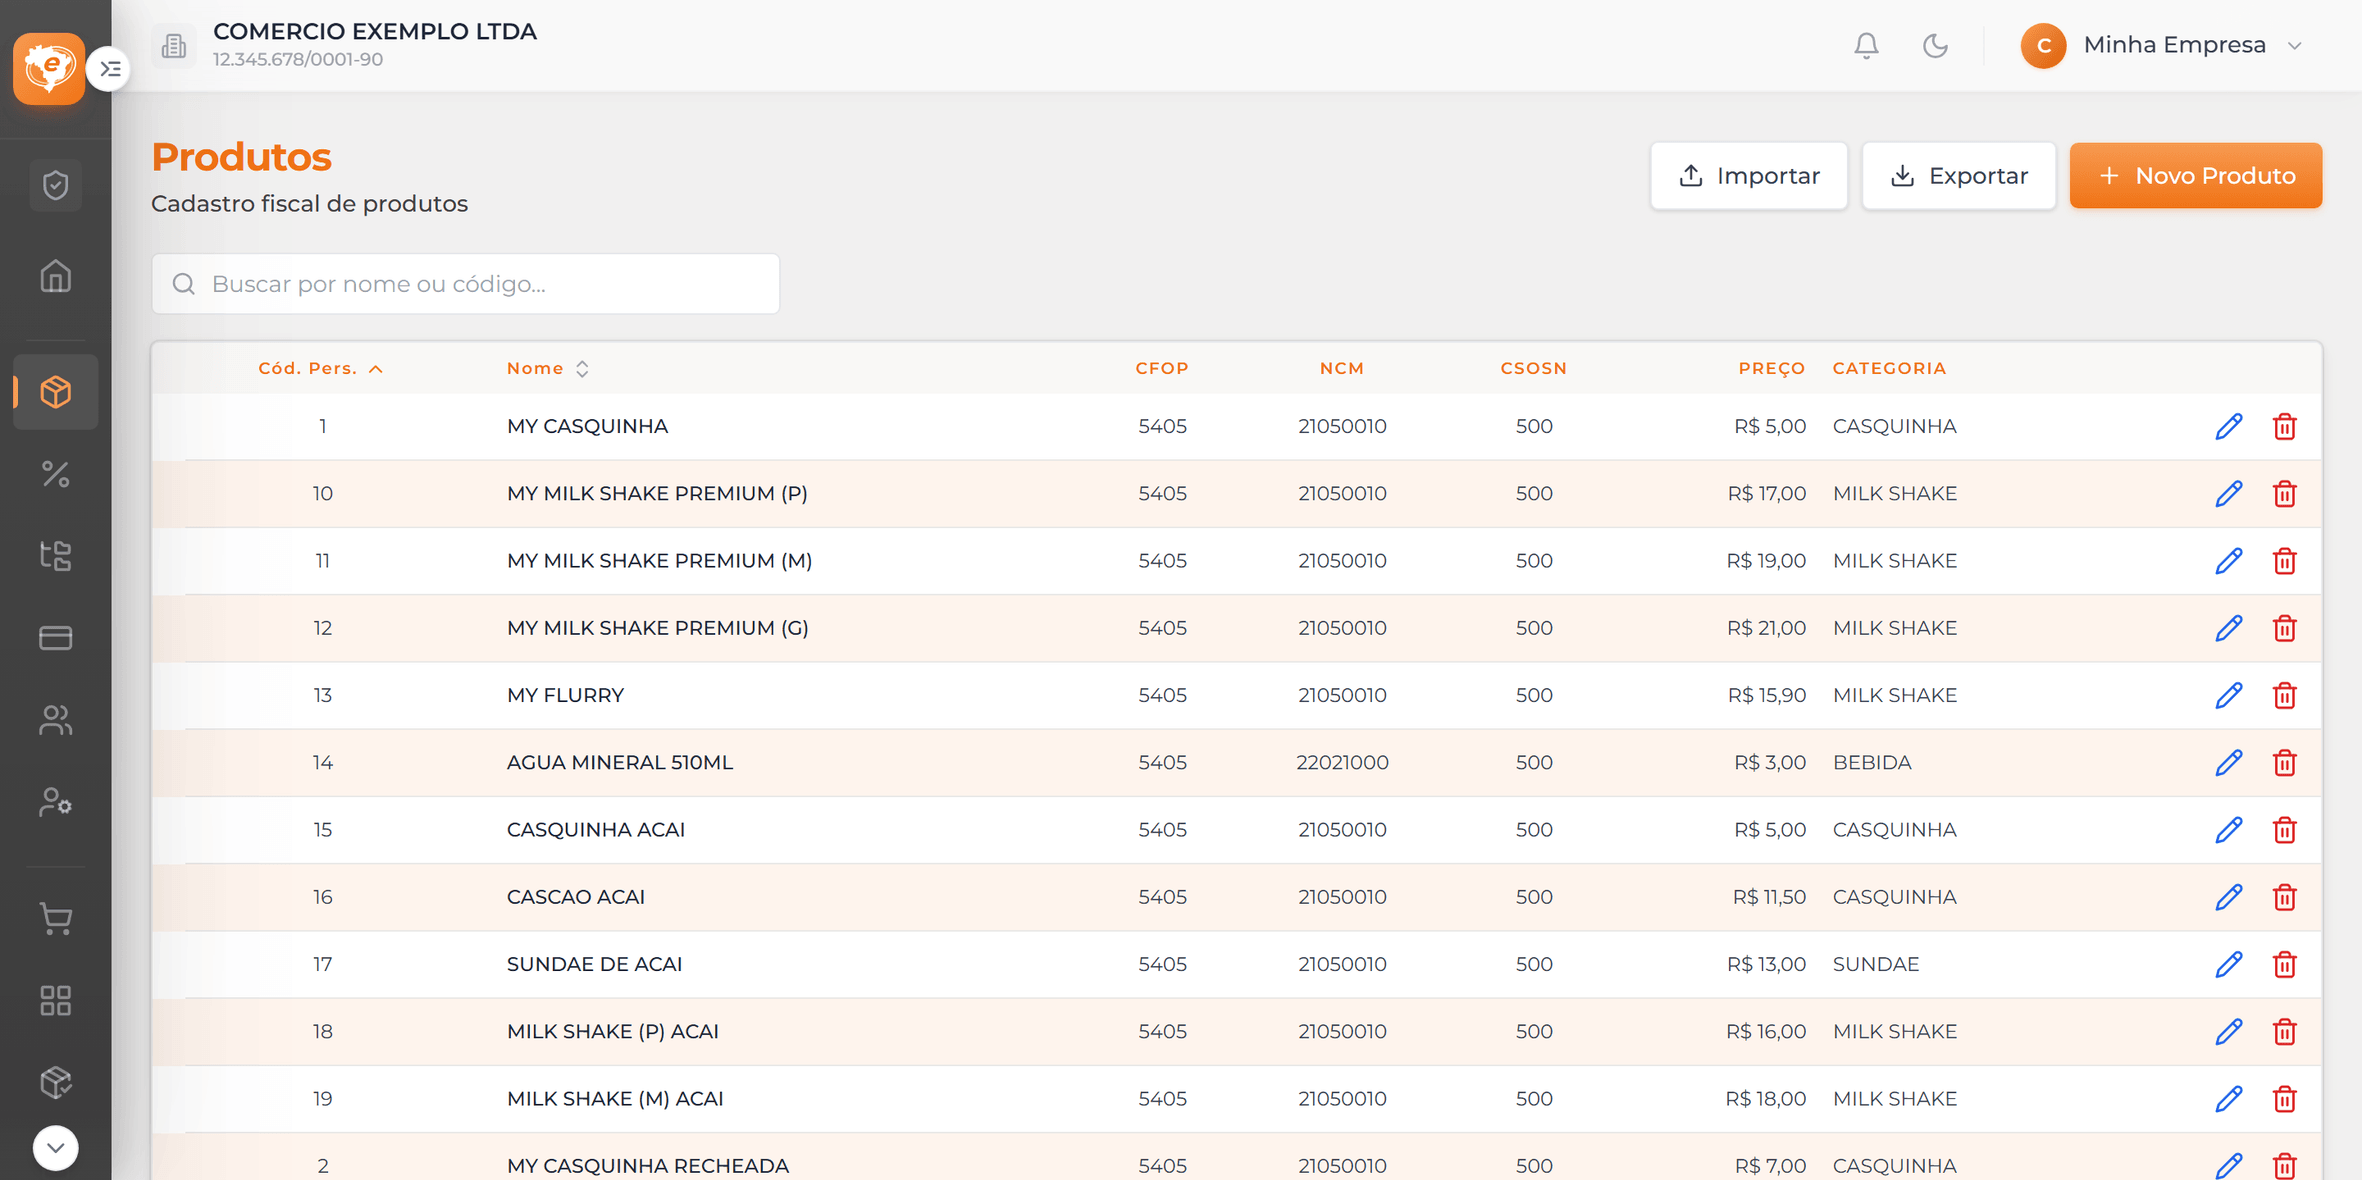Open the user settings icon in sidebar

[x=56, y=802]
